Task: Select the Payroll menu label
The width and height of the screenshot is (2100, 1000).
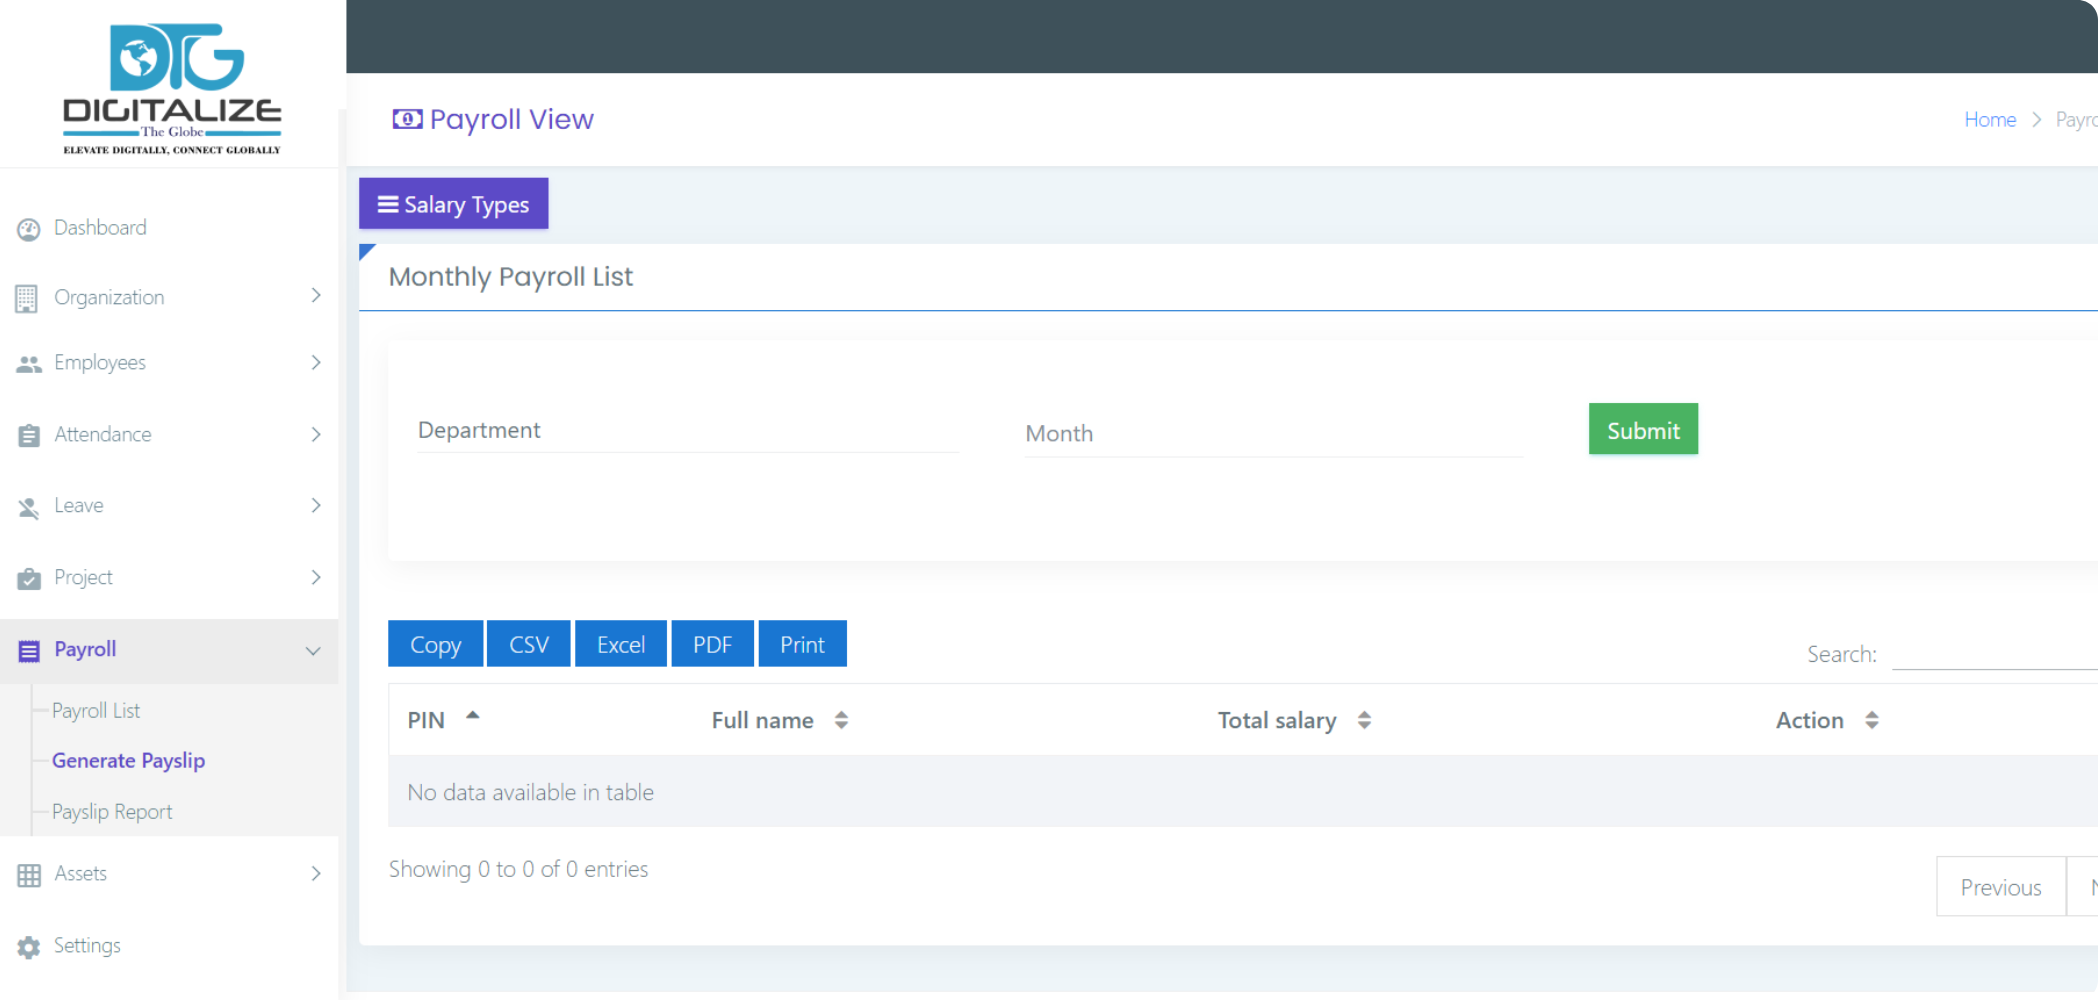Action: (x=85, y=649)
